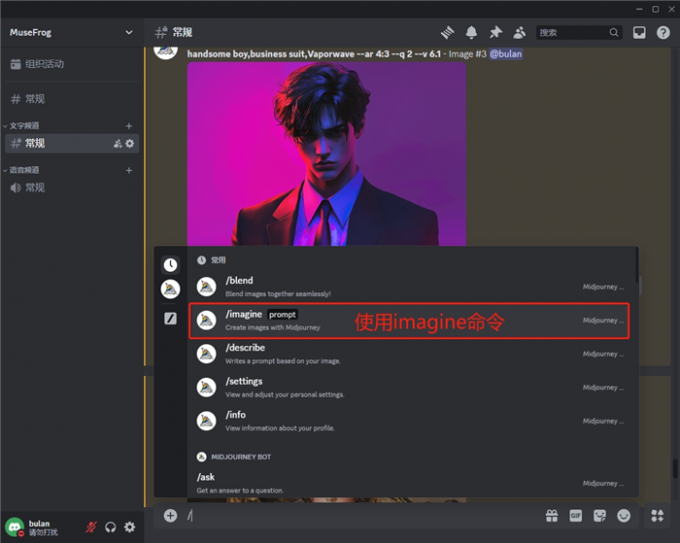The height and width of the screenshot is (543, 680).
Task: Maximize the Discord window
Action: tap(656, 9)
